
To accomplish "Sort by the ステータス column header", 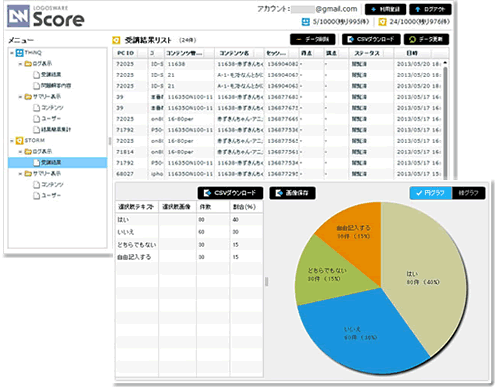I will tap(367, 53).
